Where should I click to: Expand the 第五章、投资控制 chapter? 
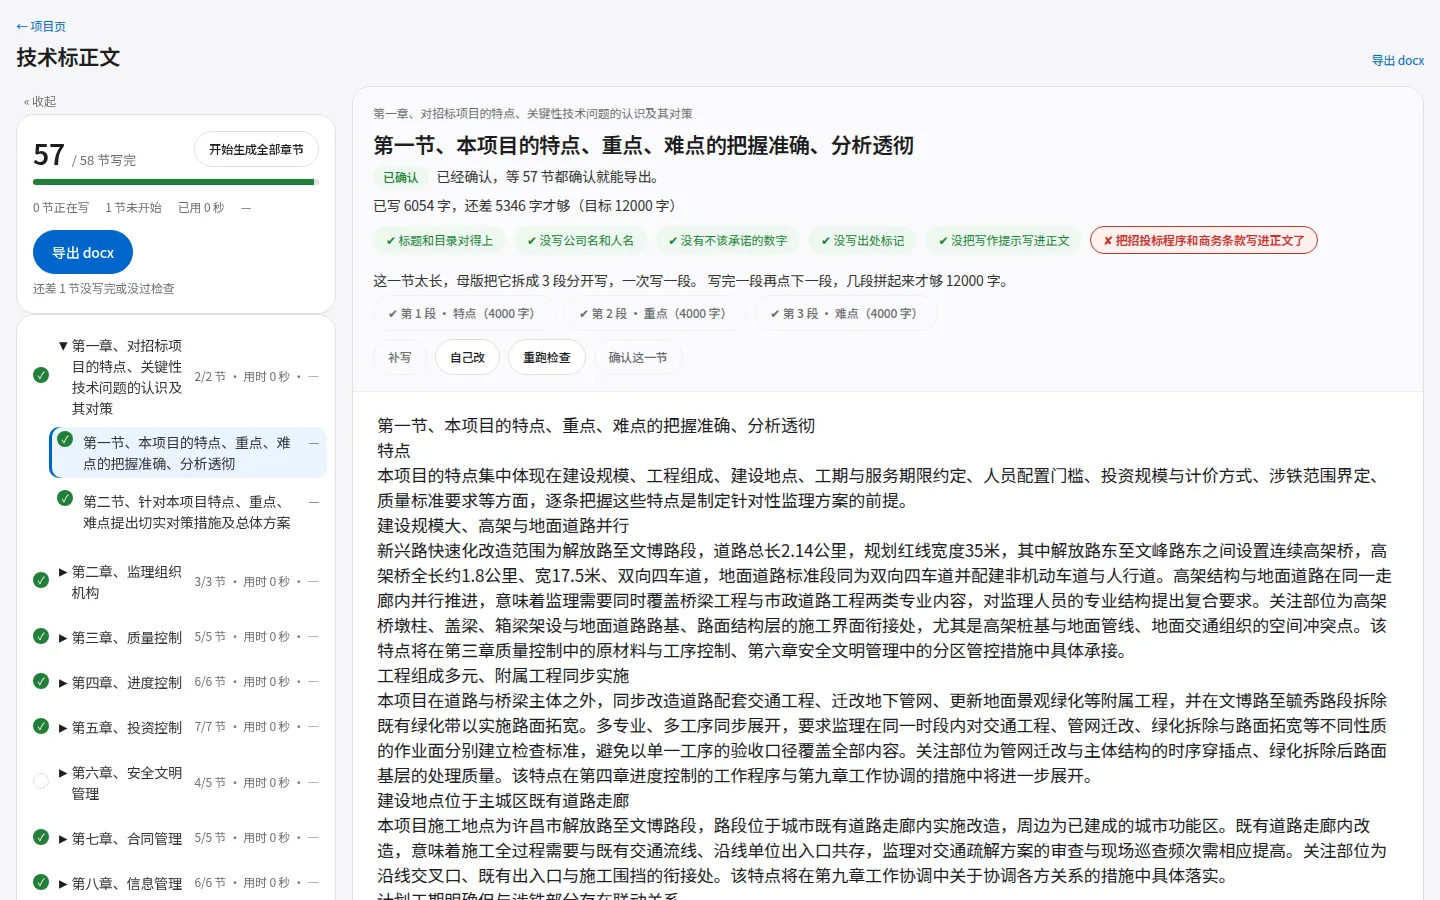coord(63,728)
